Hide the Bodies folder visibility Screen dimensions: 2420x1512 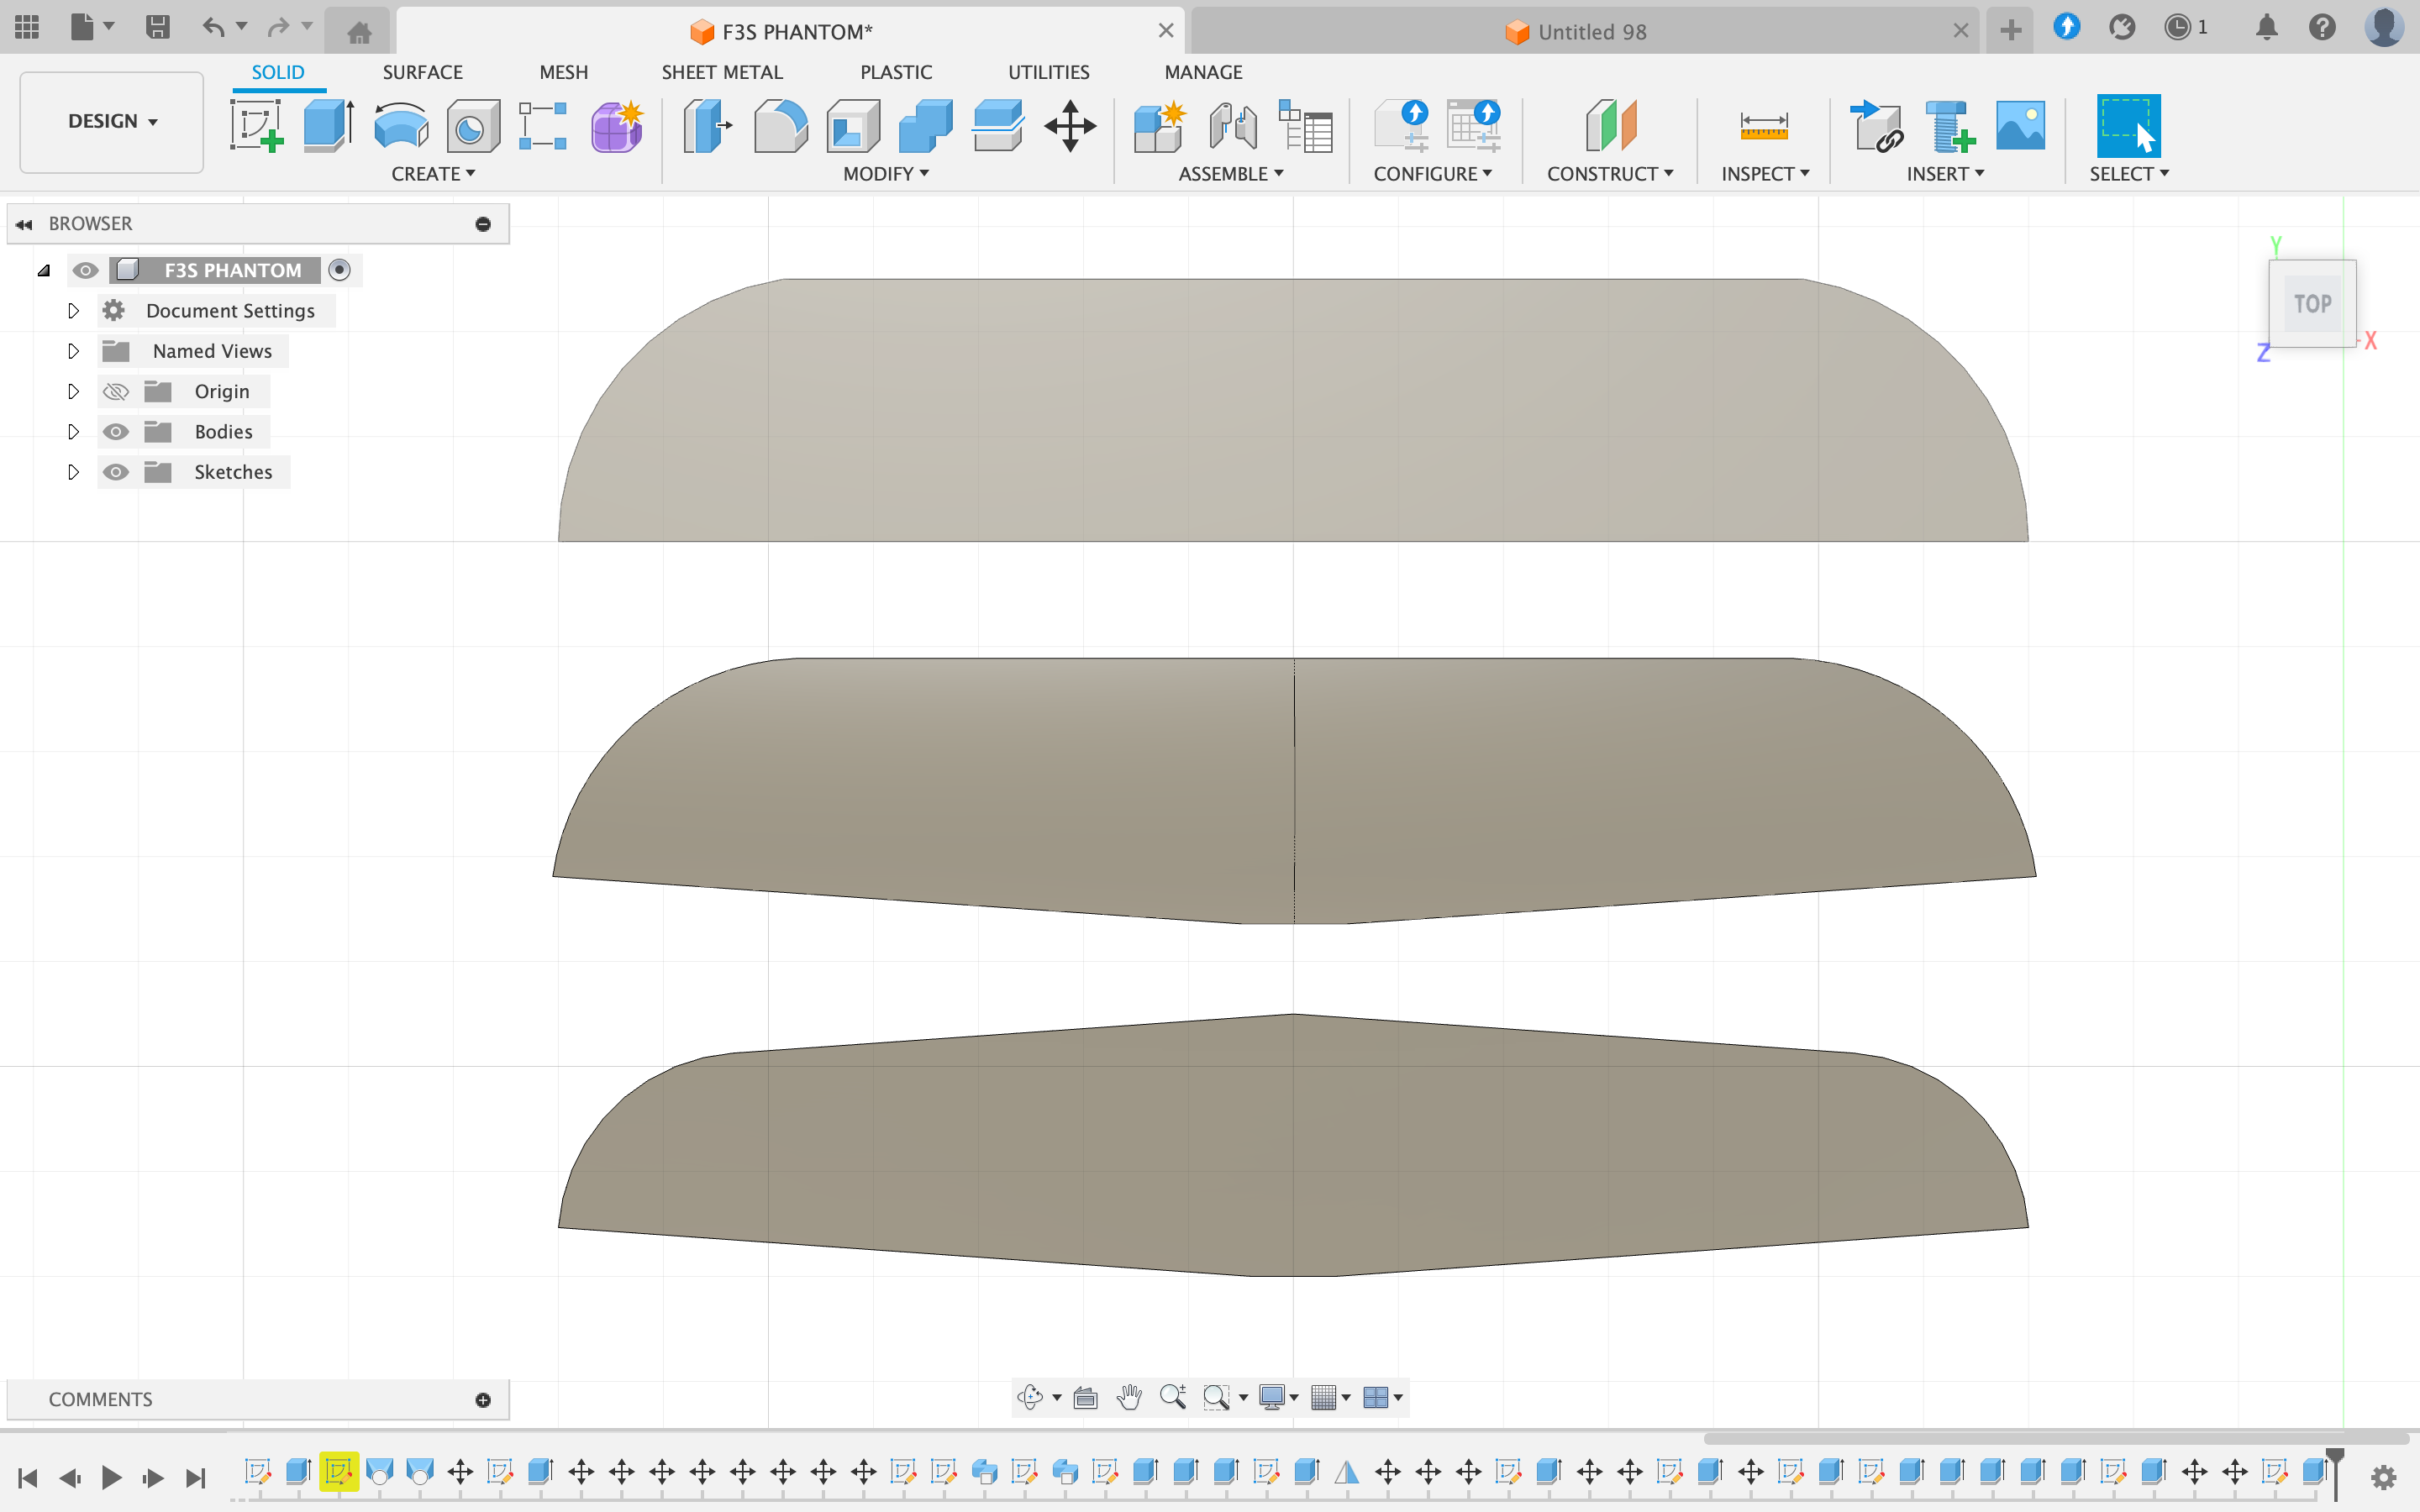coord(117,431)
